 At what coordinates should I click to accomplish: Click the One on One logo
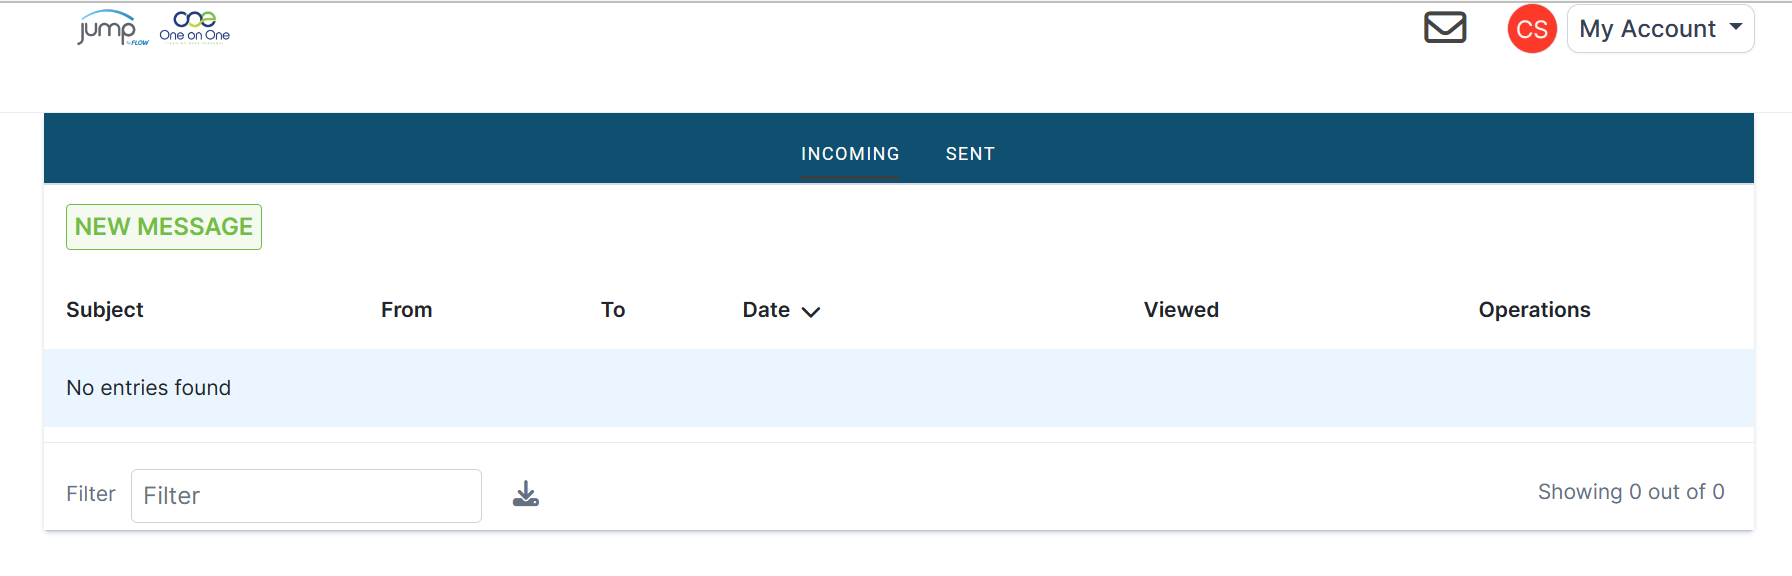click(195, 27)
